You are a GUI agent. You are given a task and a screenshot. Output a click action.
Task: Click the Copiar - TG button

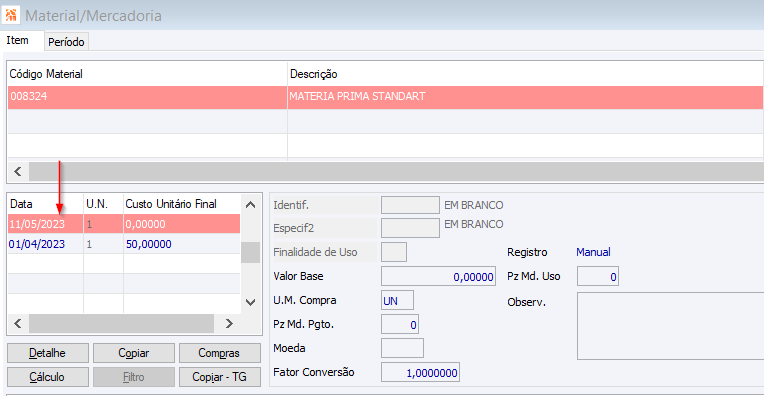click(220, 377)
